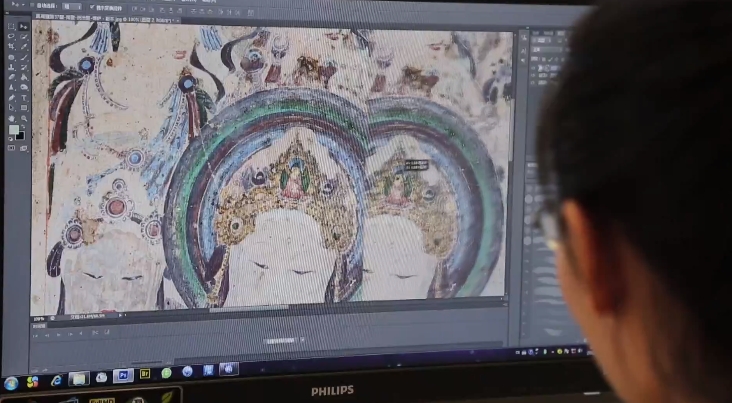Select the Lasso tool
The image size is (732, 403).
(x=11, y=36)
